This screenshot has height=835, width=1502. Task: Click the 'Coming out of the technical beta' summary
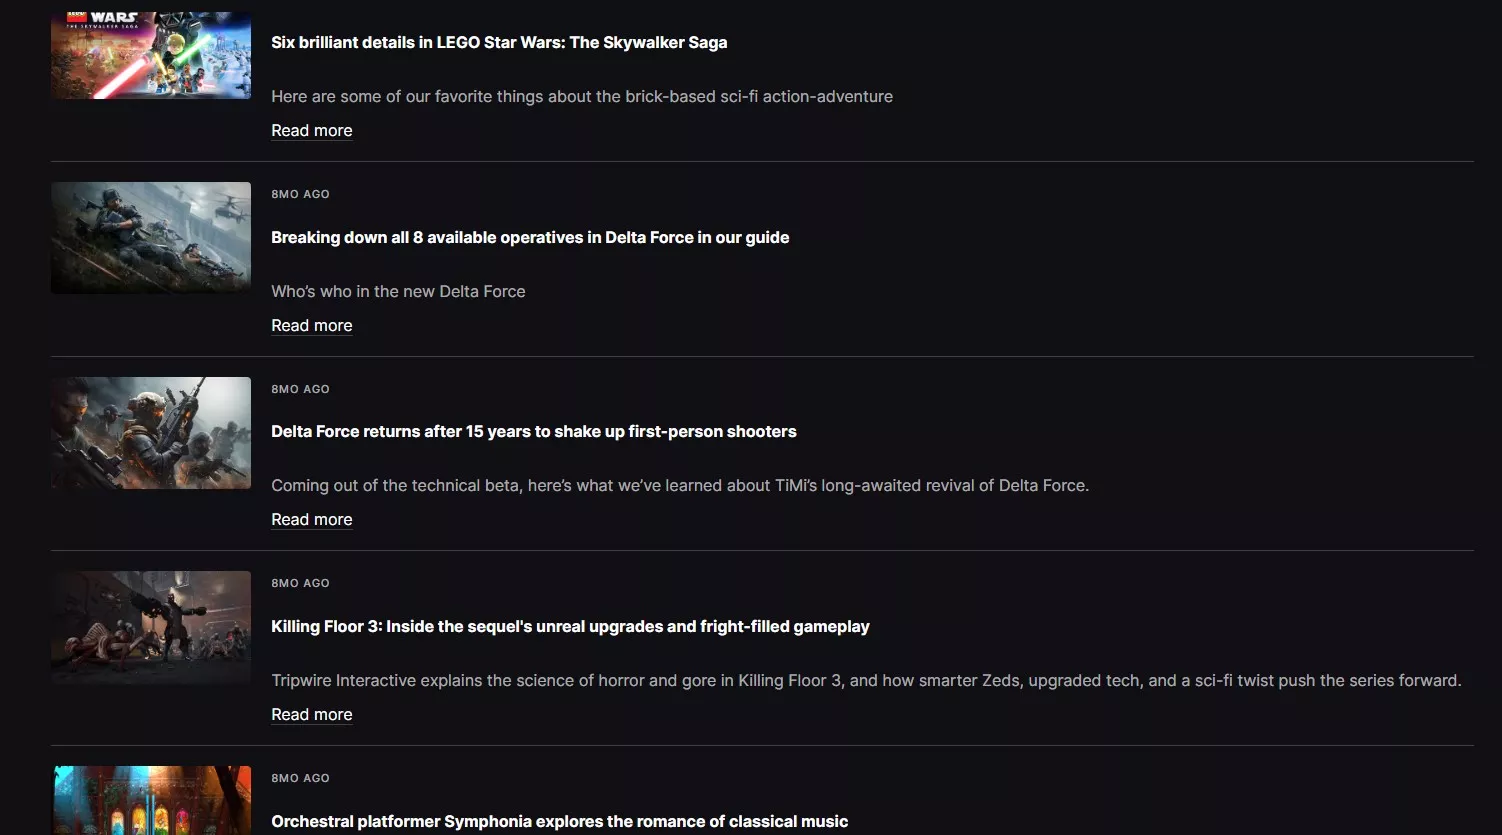(680, 485)
